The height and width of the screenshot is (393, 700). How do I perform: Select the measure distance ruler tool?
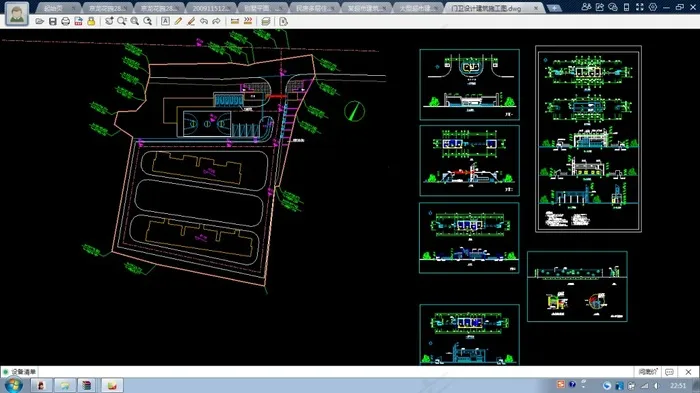(x=235, y=21)
